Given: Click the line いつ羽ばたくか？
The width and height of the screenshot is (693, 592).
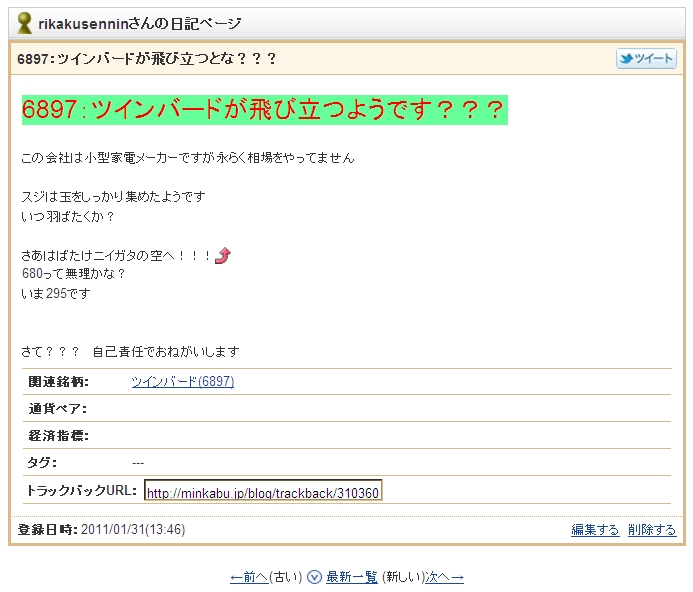Looking at the screenshot, I should click(x=68, y=217).
